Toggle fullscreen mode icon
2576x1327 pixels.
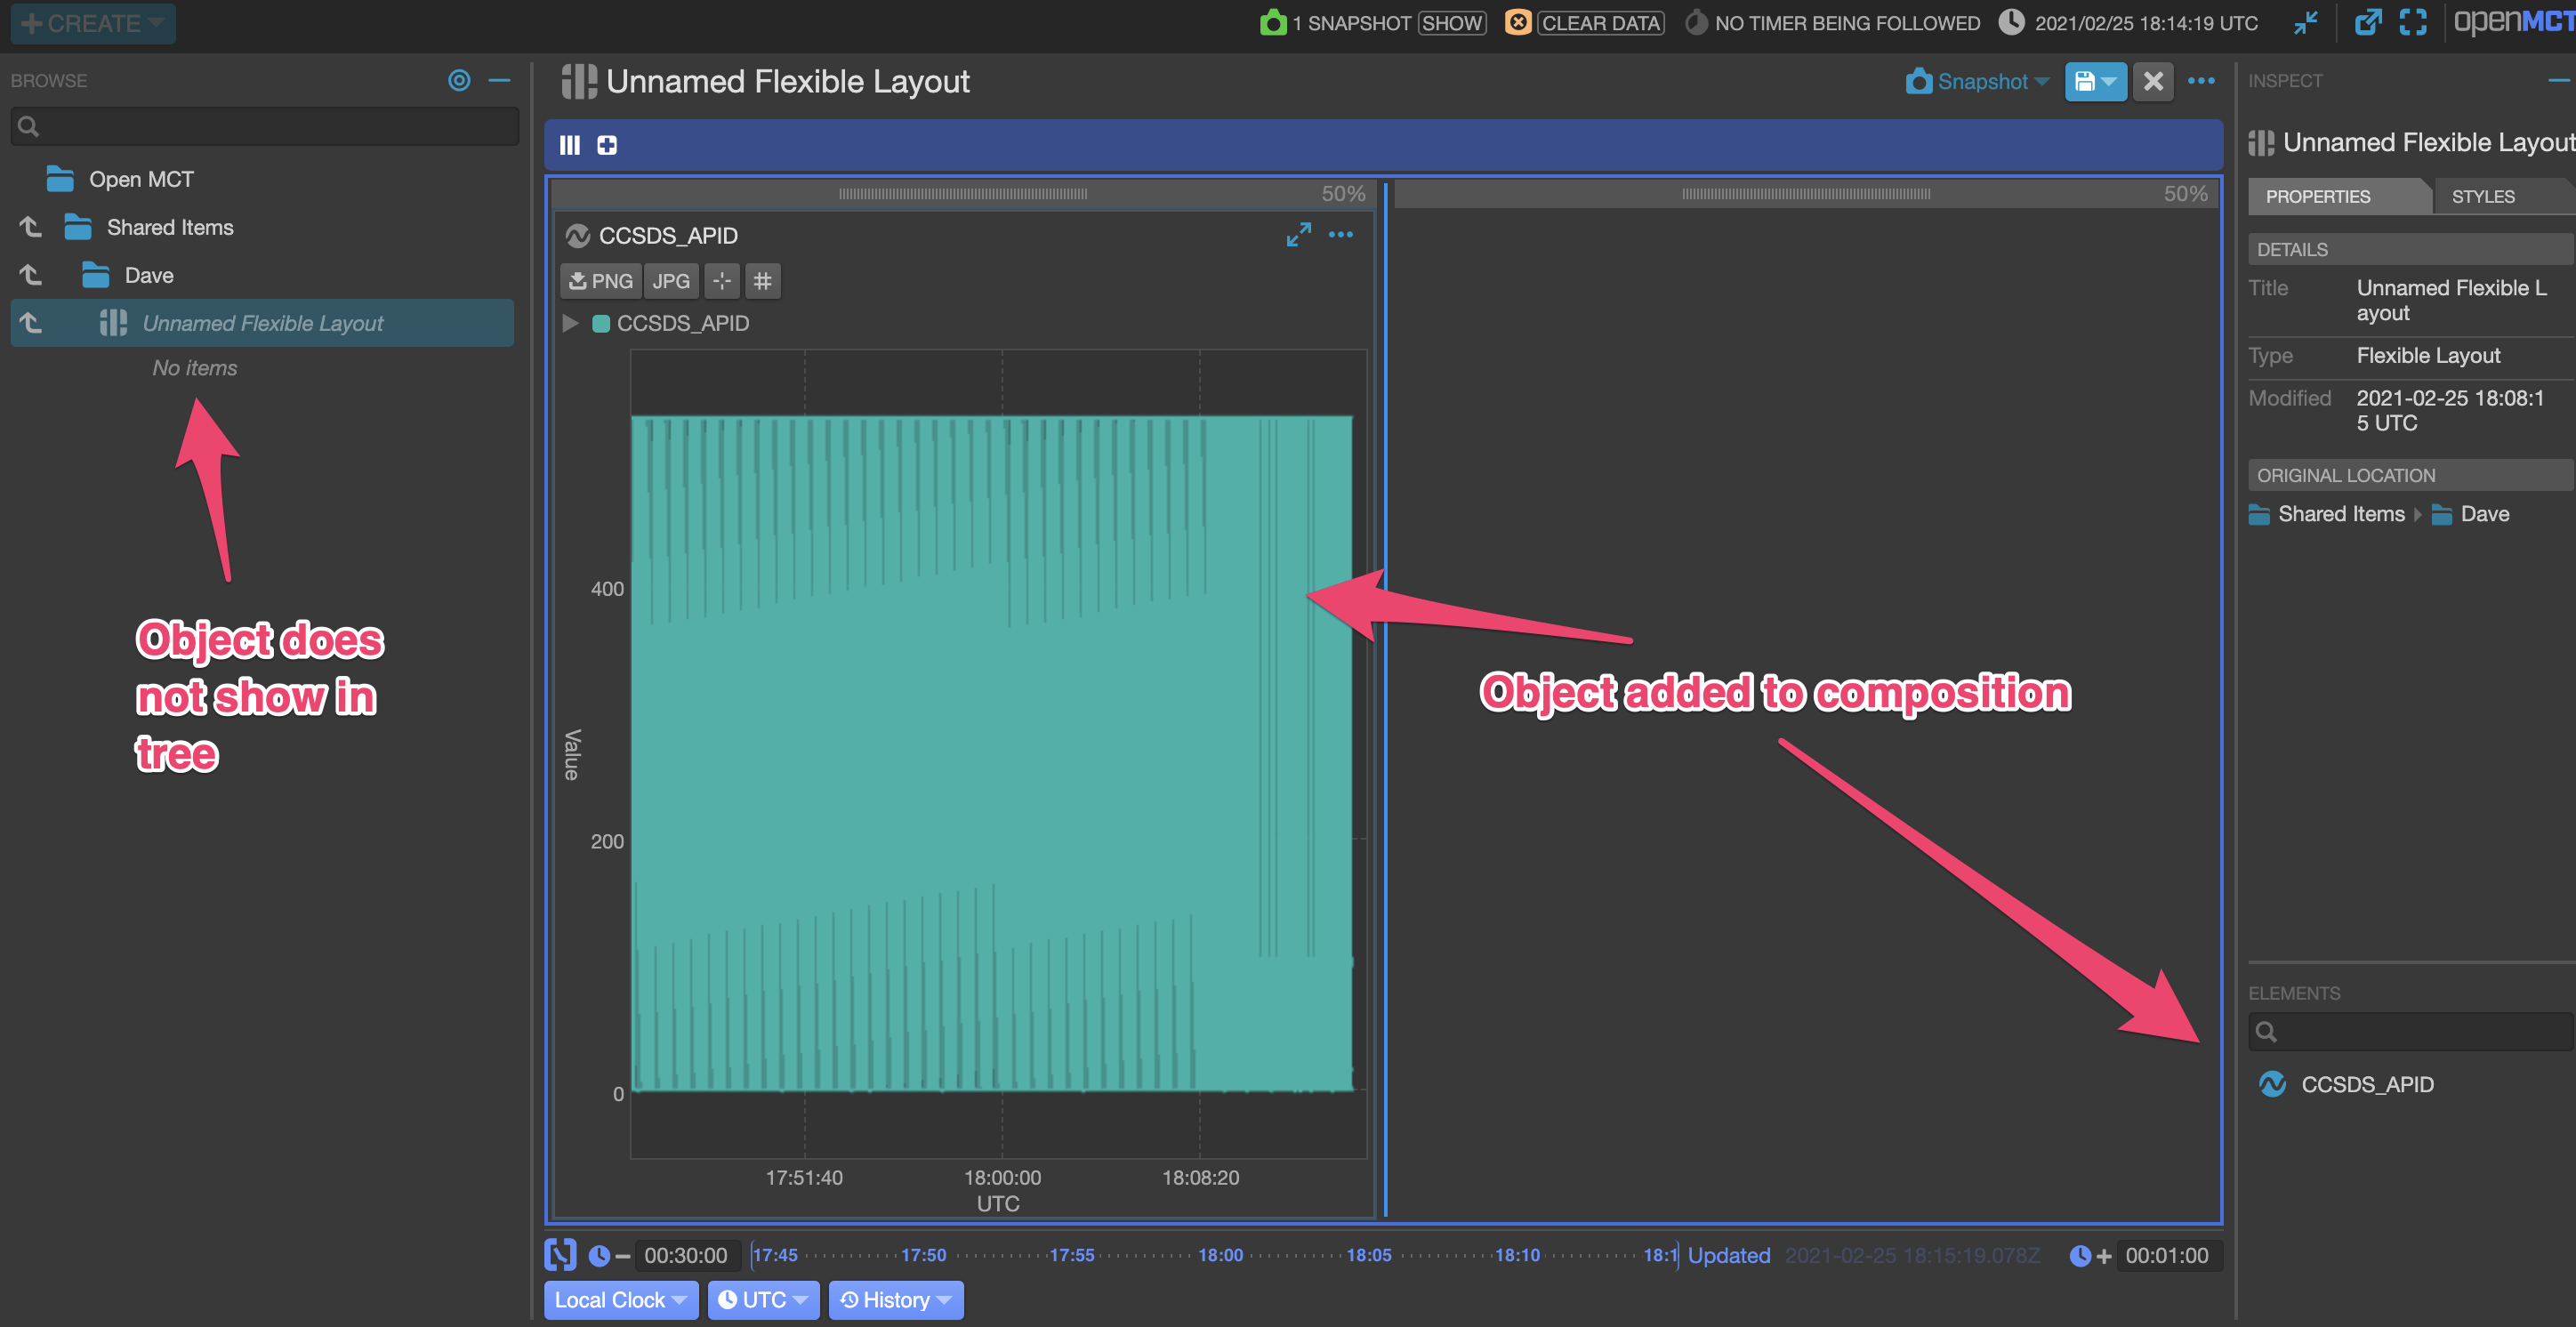pos(2413,22)
